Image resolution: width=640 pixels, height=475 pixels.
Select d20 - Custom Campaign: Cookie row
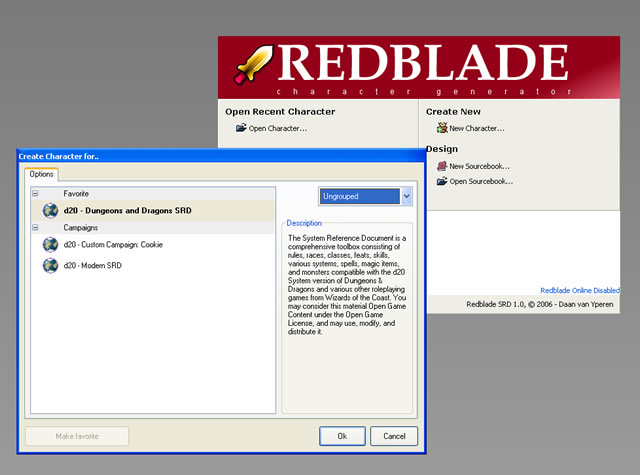click(153, 245)
